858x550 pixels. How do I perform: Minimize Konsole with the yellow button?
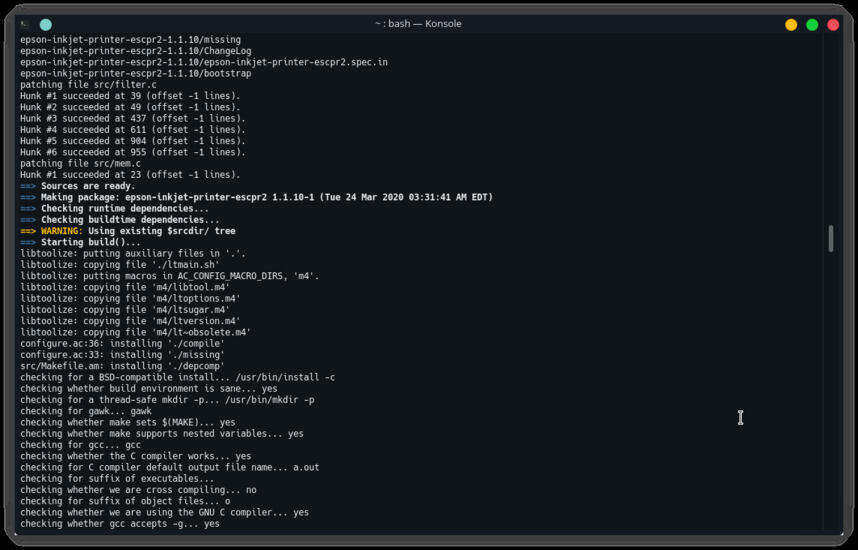click(x=791, y=25)
